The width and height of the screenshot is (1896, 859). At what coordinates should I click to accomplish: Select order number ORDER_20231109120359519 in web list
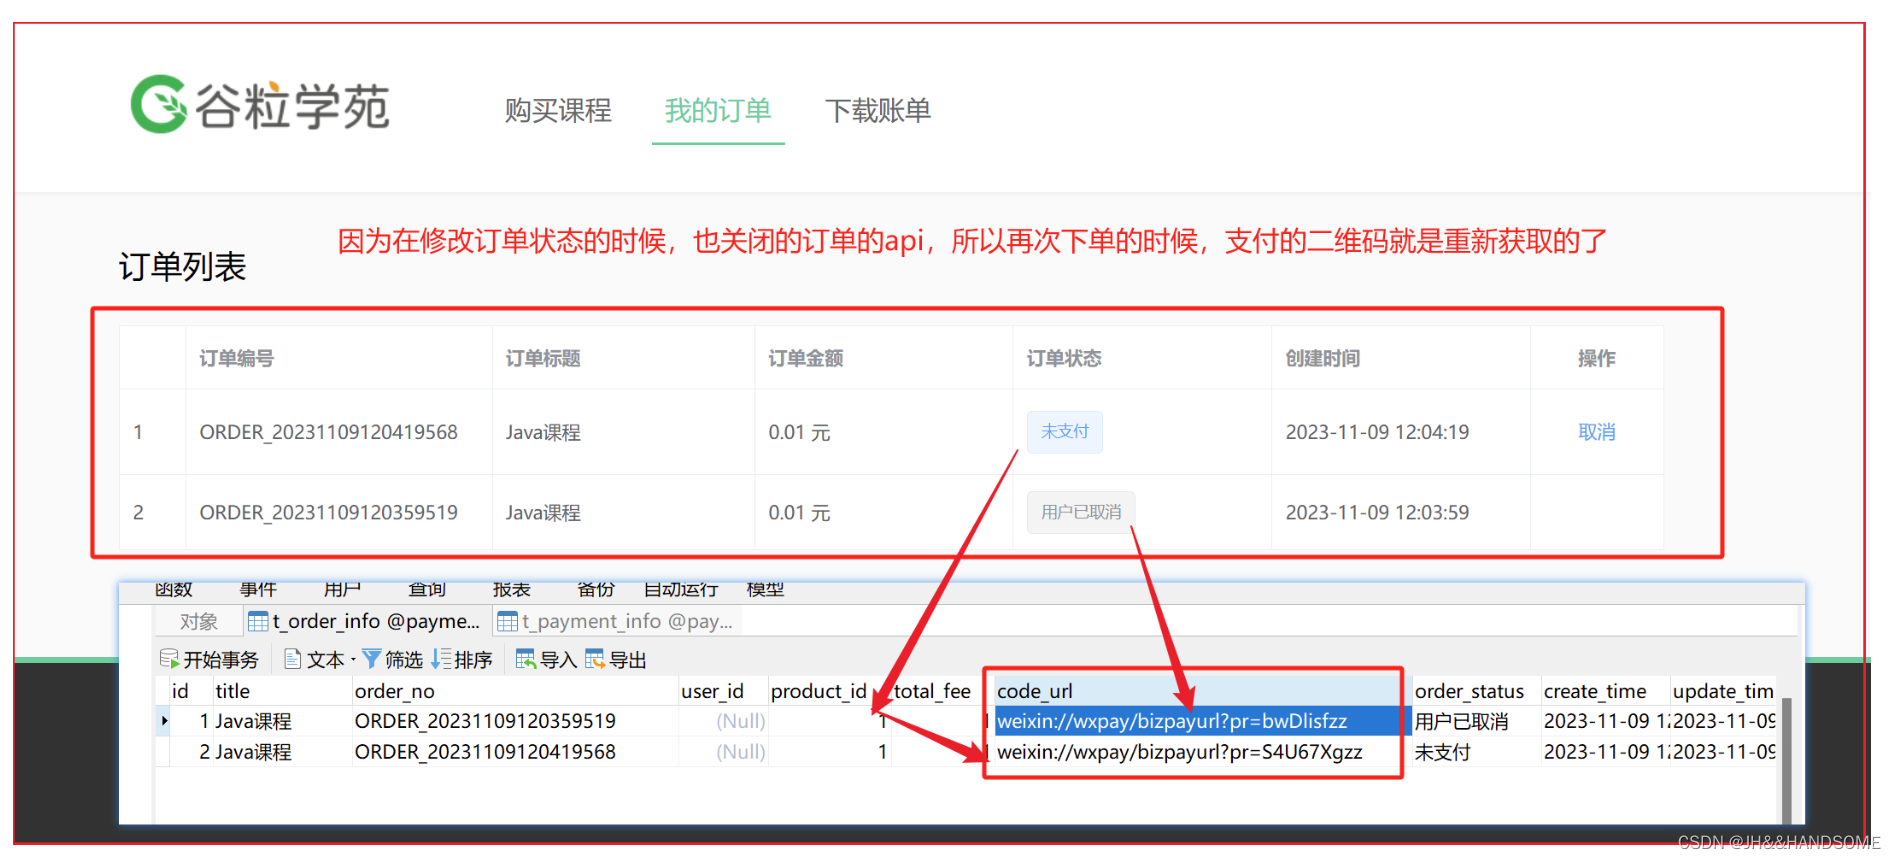[328, 512]
